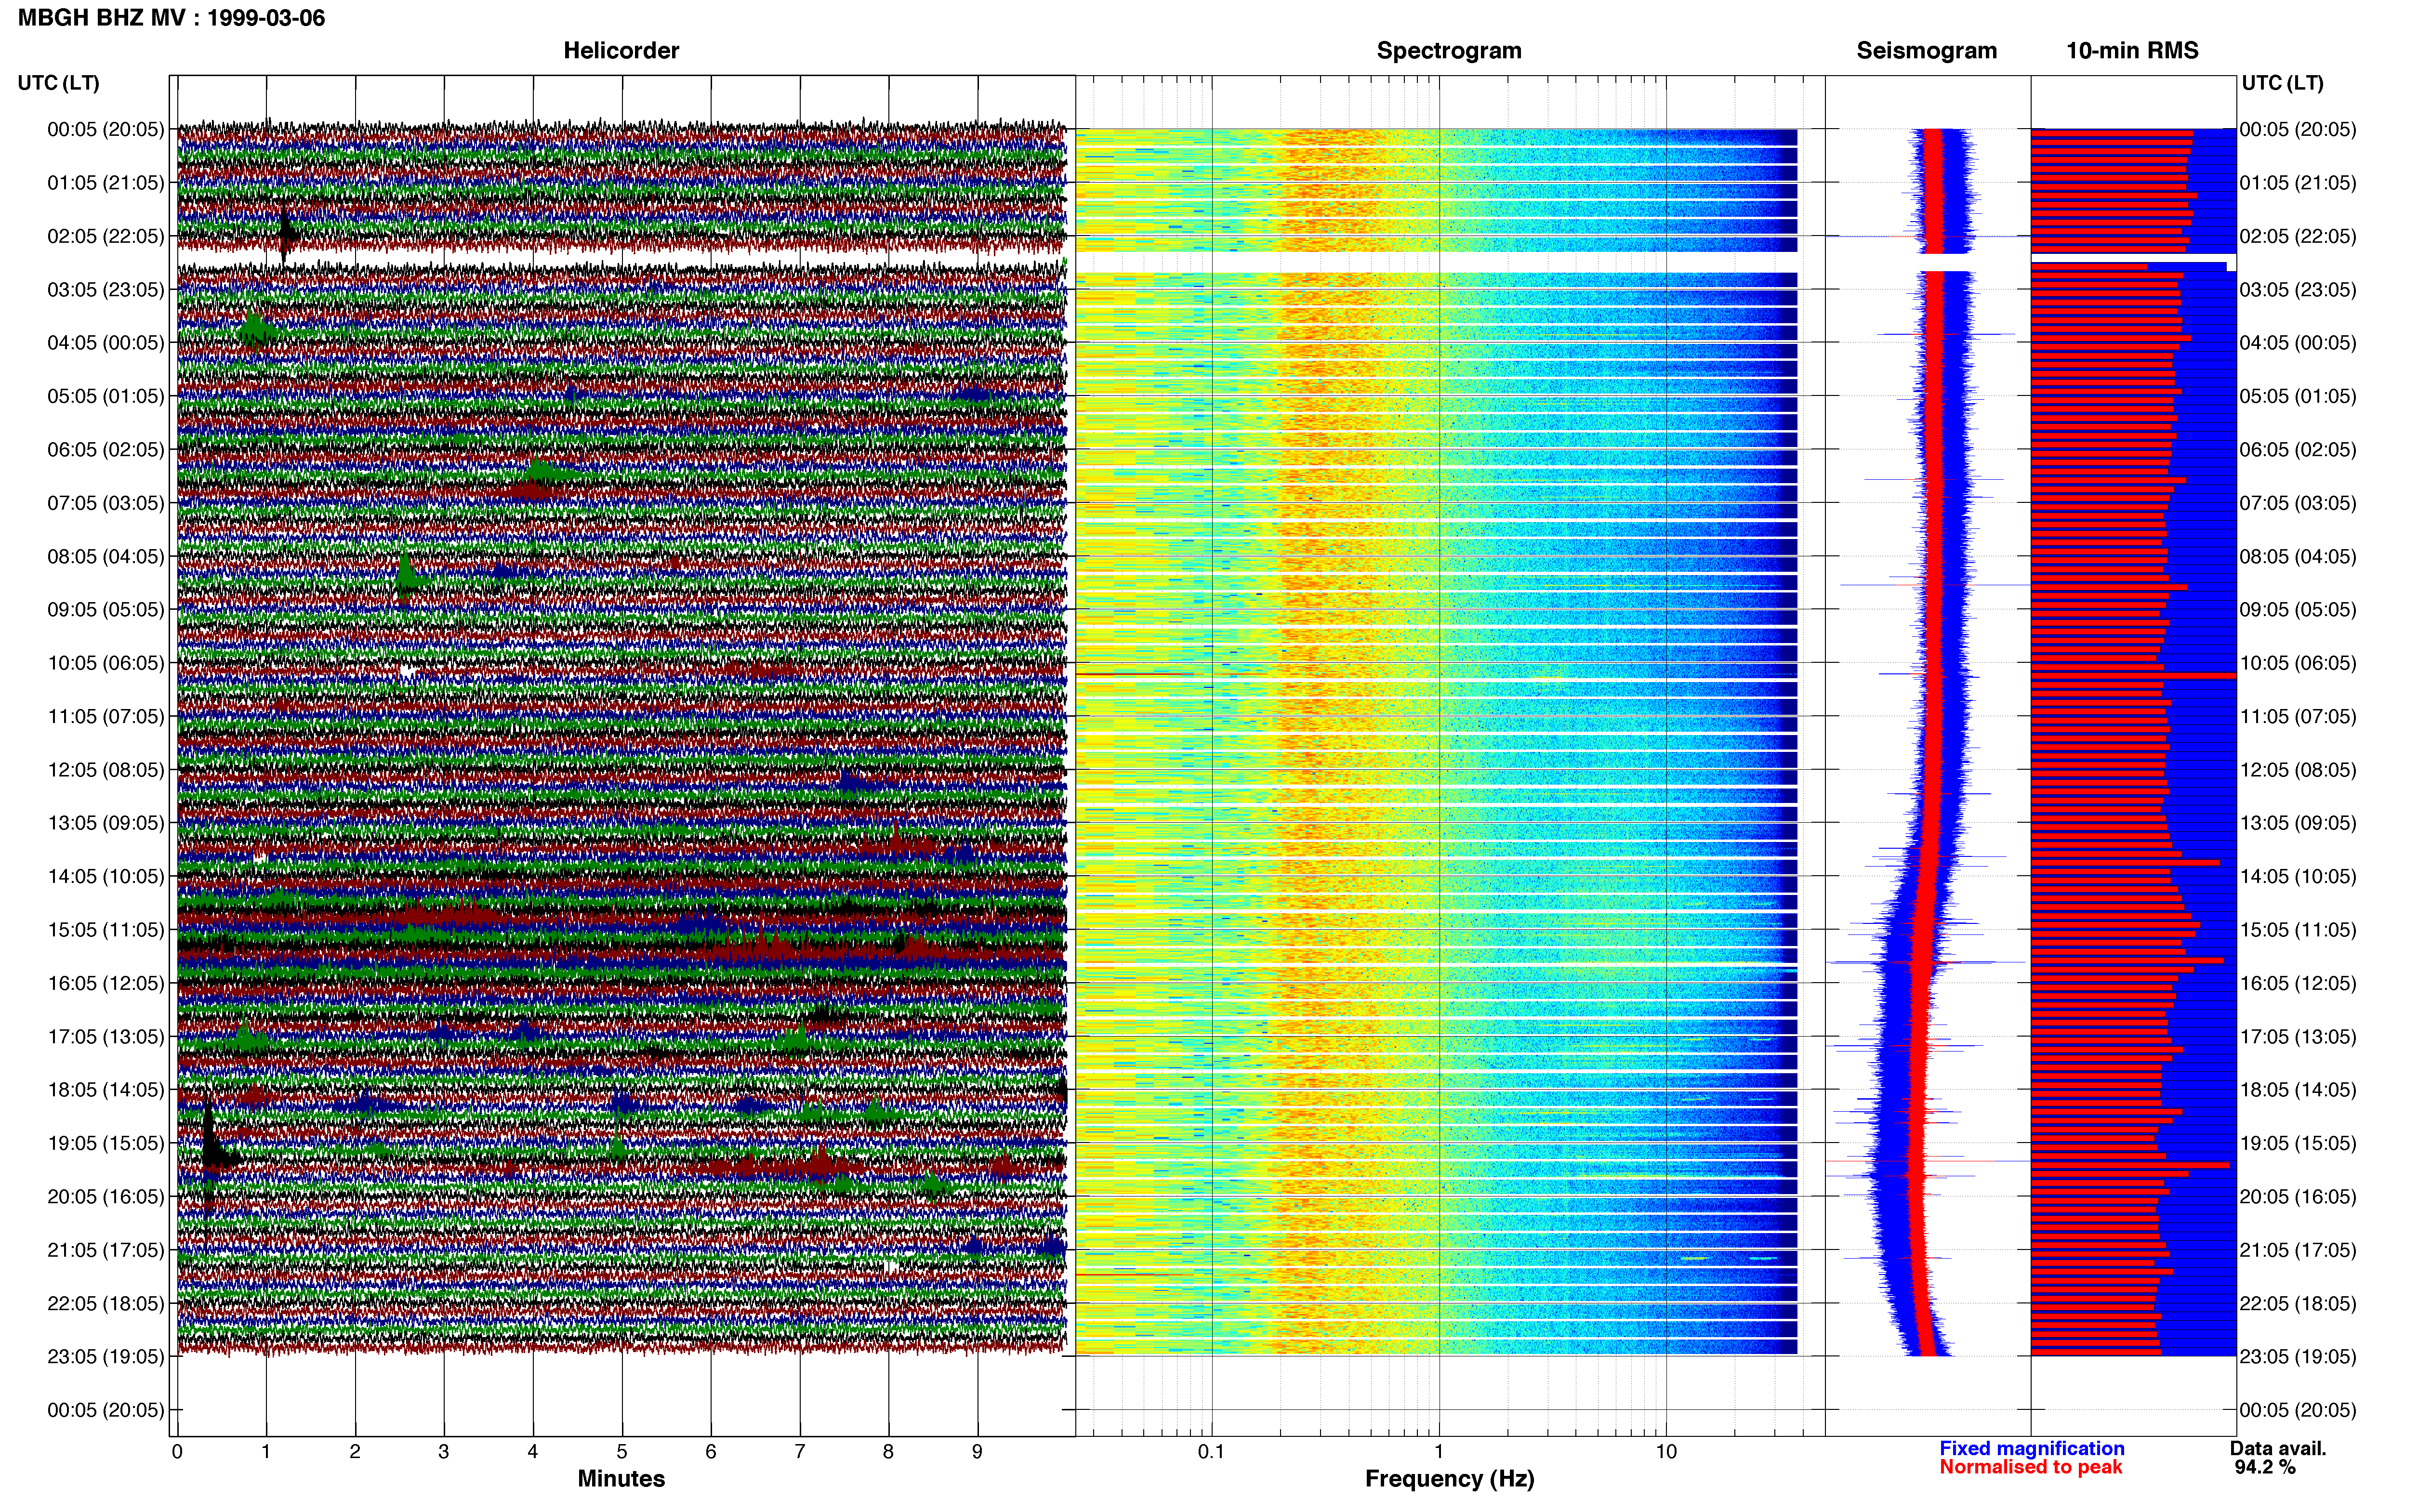This screenshot has height=1512, width=2418.
Task: Click the white data-gap band in the spectrogram
Action: pyautogui.click(x=1437, y=262)
